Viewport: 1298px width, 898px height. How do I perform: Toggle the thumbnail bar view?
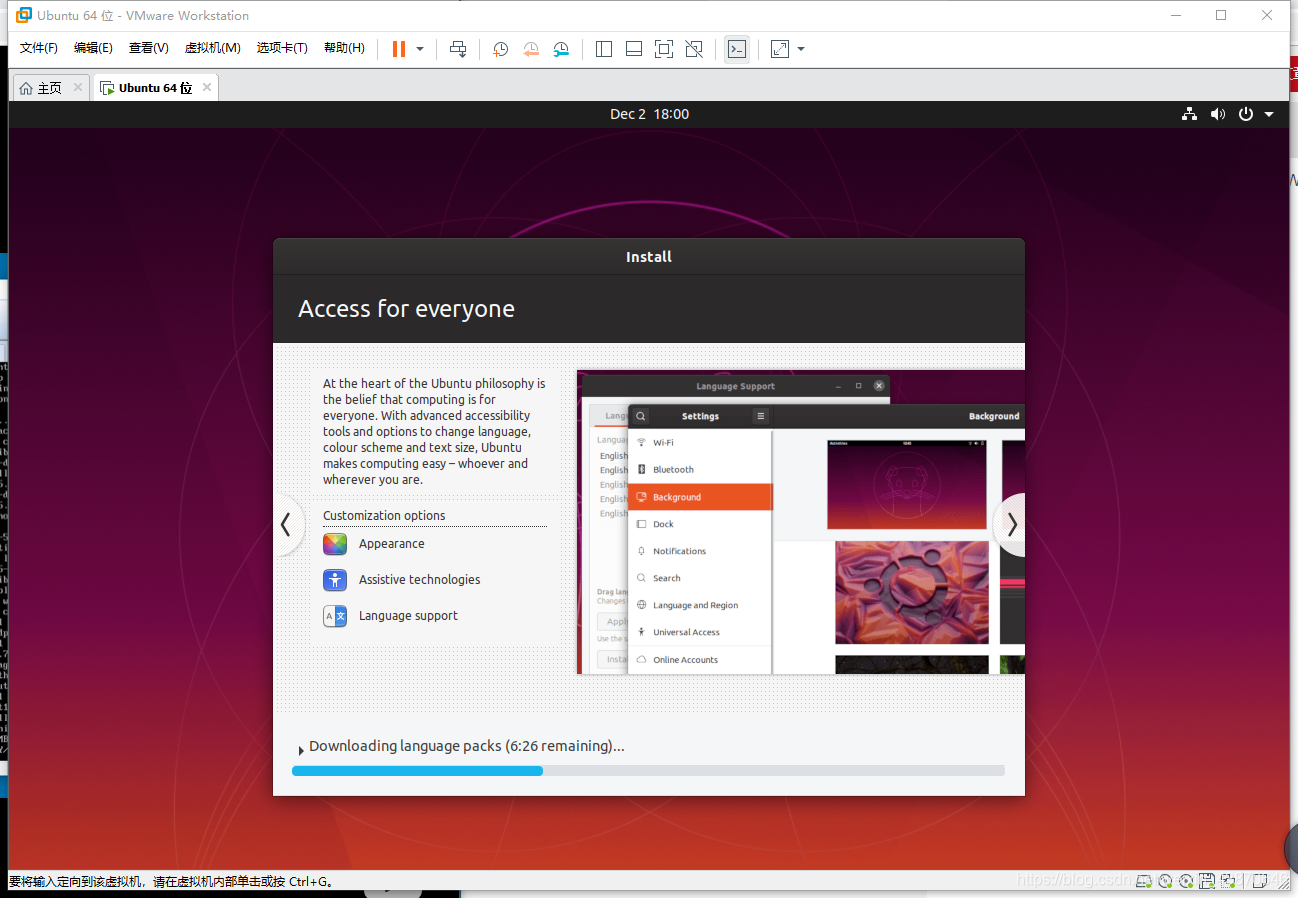click(x=634, y=49)
